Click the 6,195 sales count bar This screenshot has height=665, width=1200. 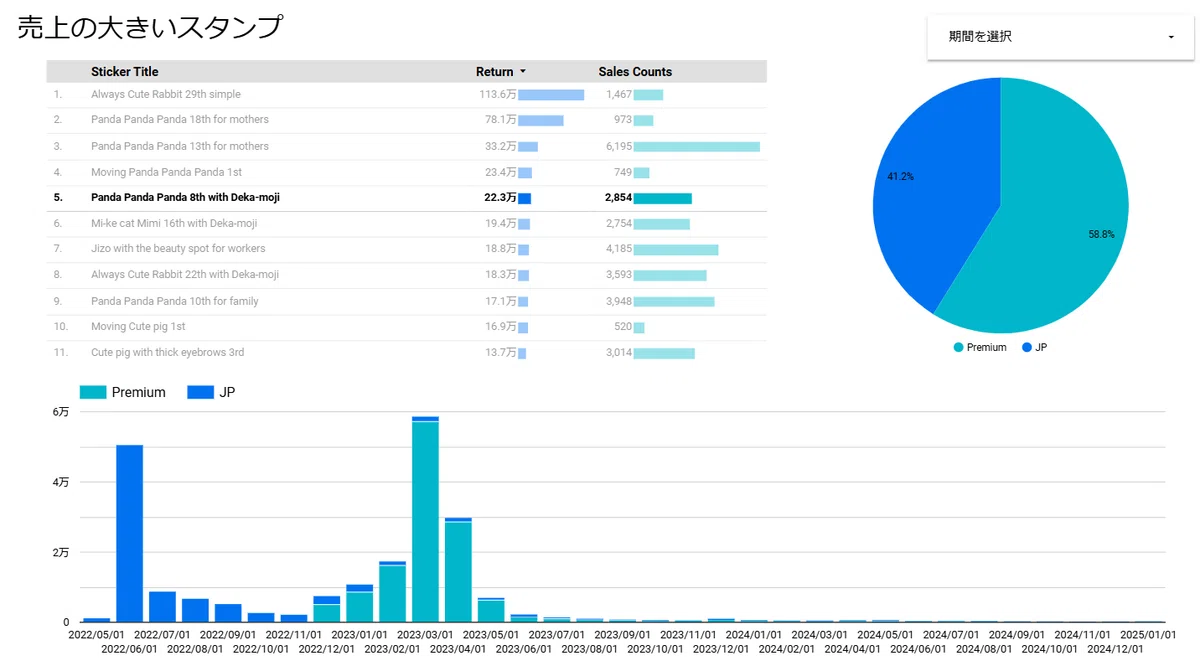(x=696, y=147)
